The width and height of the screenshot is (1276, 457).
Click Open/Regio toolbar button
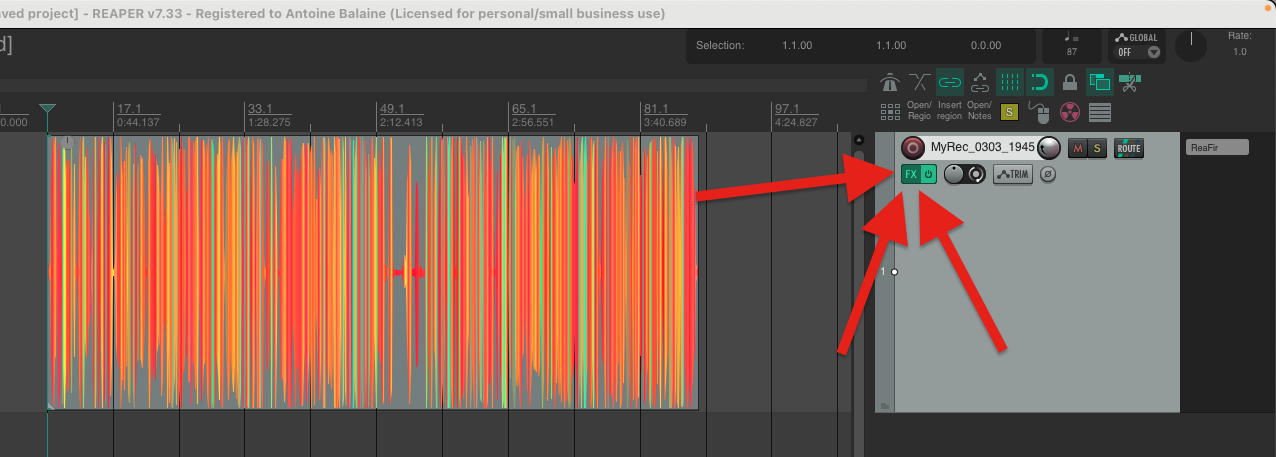919,111
